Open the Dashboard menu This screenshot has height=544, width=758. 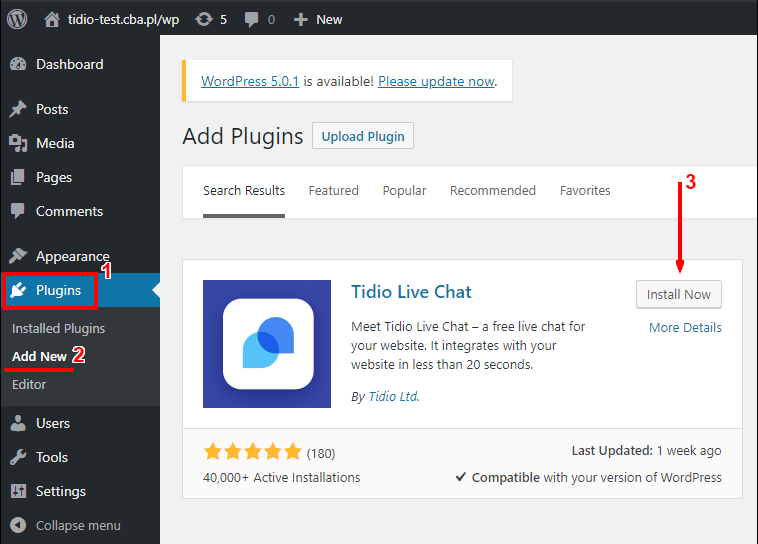pos(70,64)
